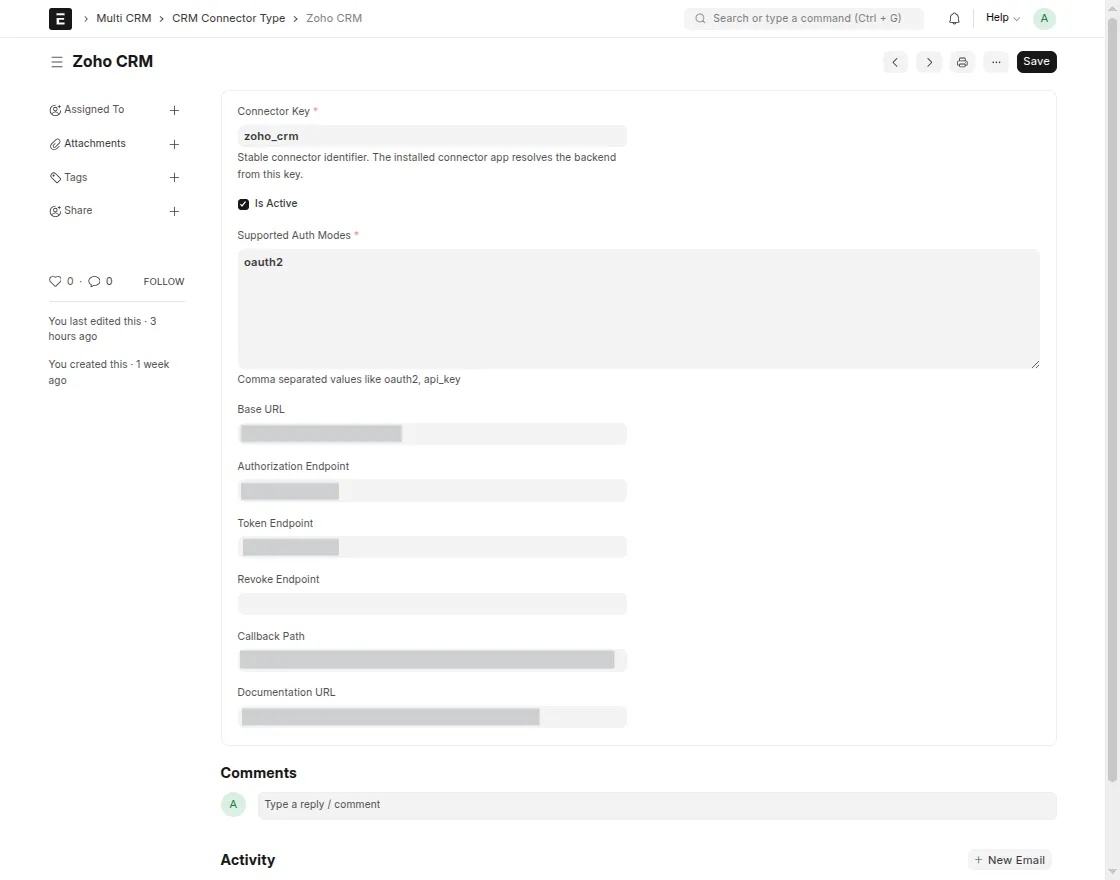
Task: Toggle the sidebar hamburger icon
Action: (56, 62)
